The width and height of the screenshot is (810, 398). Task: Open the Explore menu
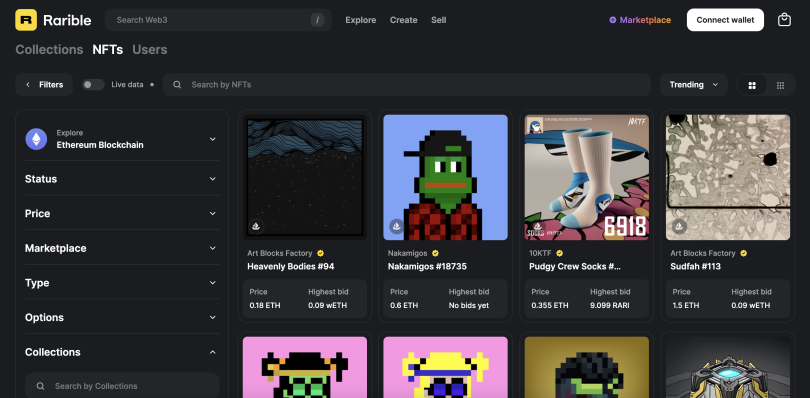click(361, 20)
